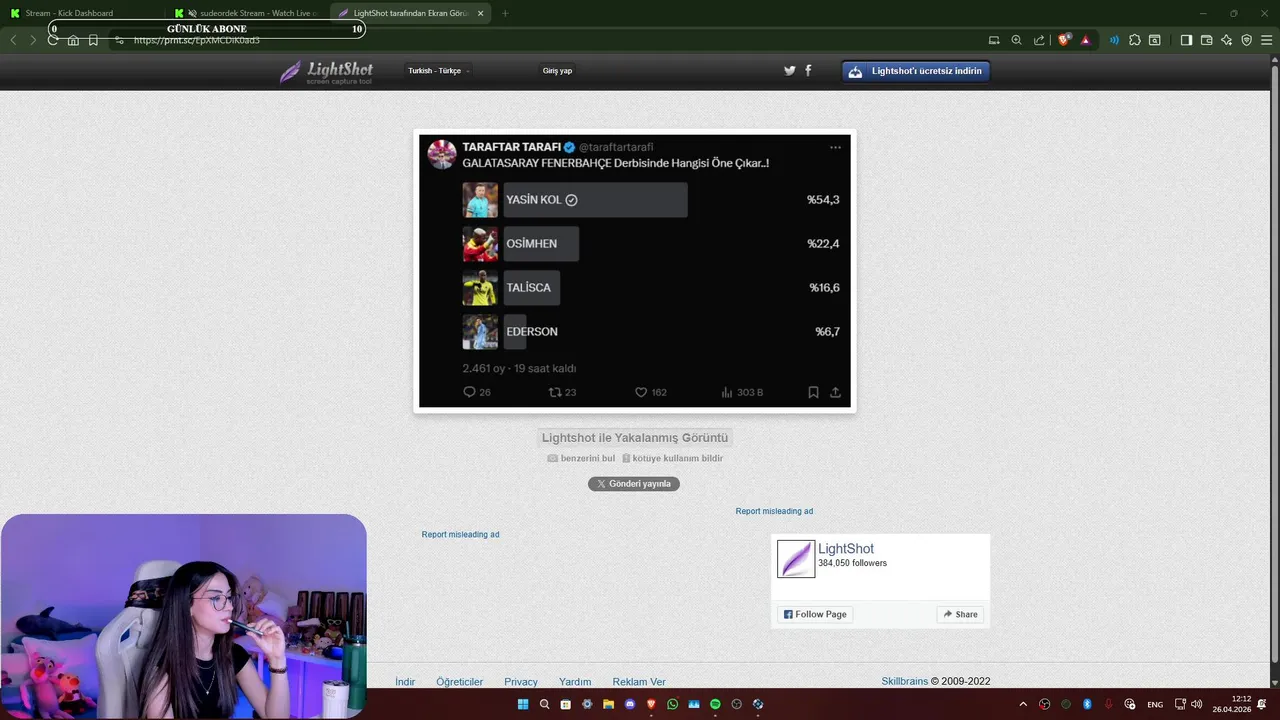Screen dimensions: 1280x720
Task: Click the captured tweet screenshot image
Action: point(635,271)
